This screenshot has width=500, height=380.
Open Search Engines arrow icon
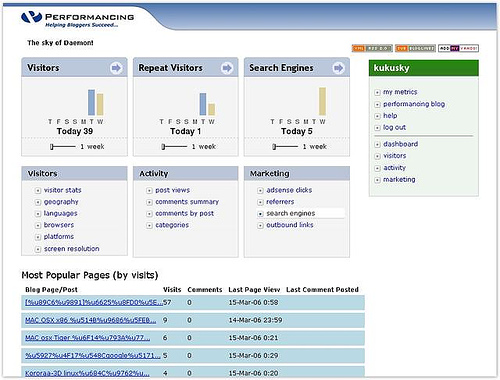tap(338, 68)
